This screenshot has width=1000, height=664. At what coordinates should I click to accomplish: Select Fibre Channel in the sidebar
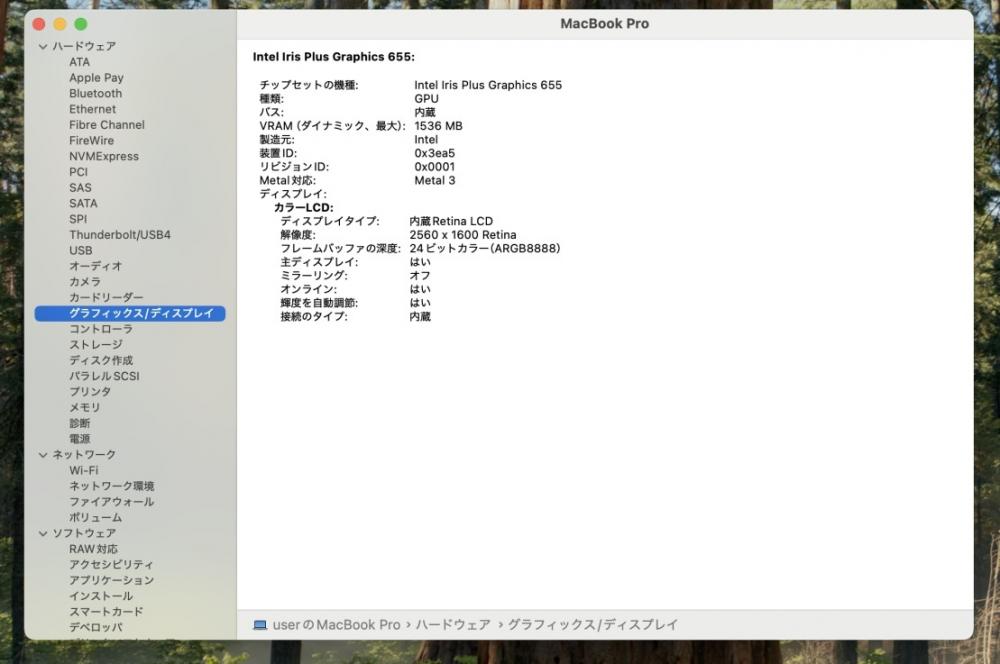coord(107,125)
